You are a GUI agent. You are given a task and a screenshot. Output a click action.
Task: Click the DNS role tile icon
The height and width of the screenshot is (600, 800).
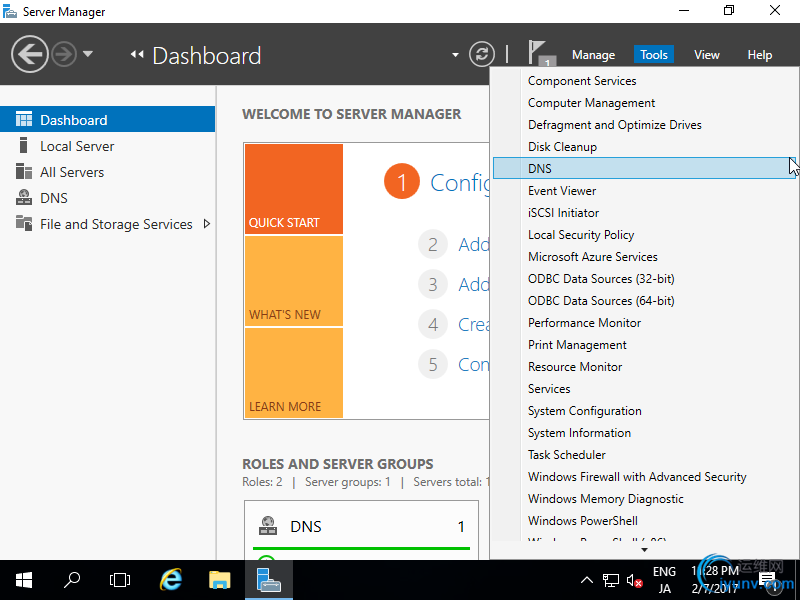point(268,526)
